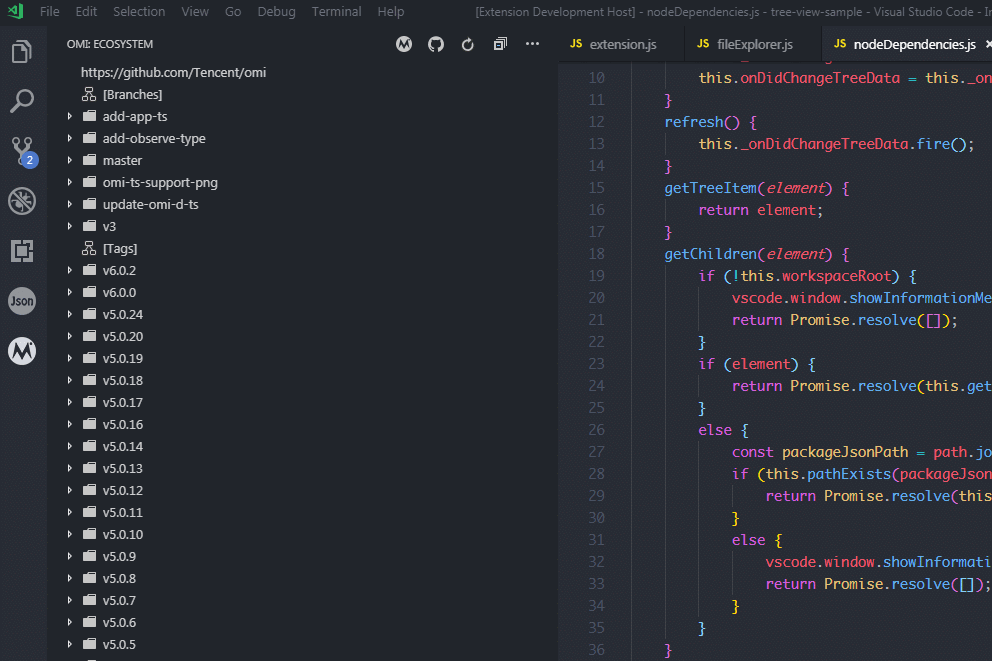Image resolution: width=992 pixels, height=661 pixels.
Task: Open the Help menu
Action: pyautogui.click(x=391, y=11)
